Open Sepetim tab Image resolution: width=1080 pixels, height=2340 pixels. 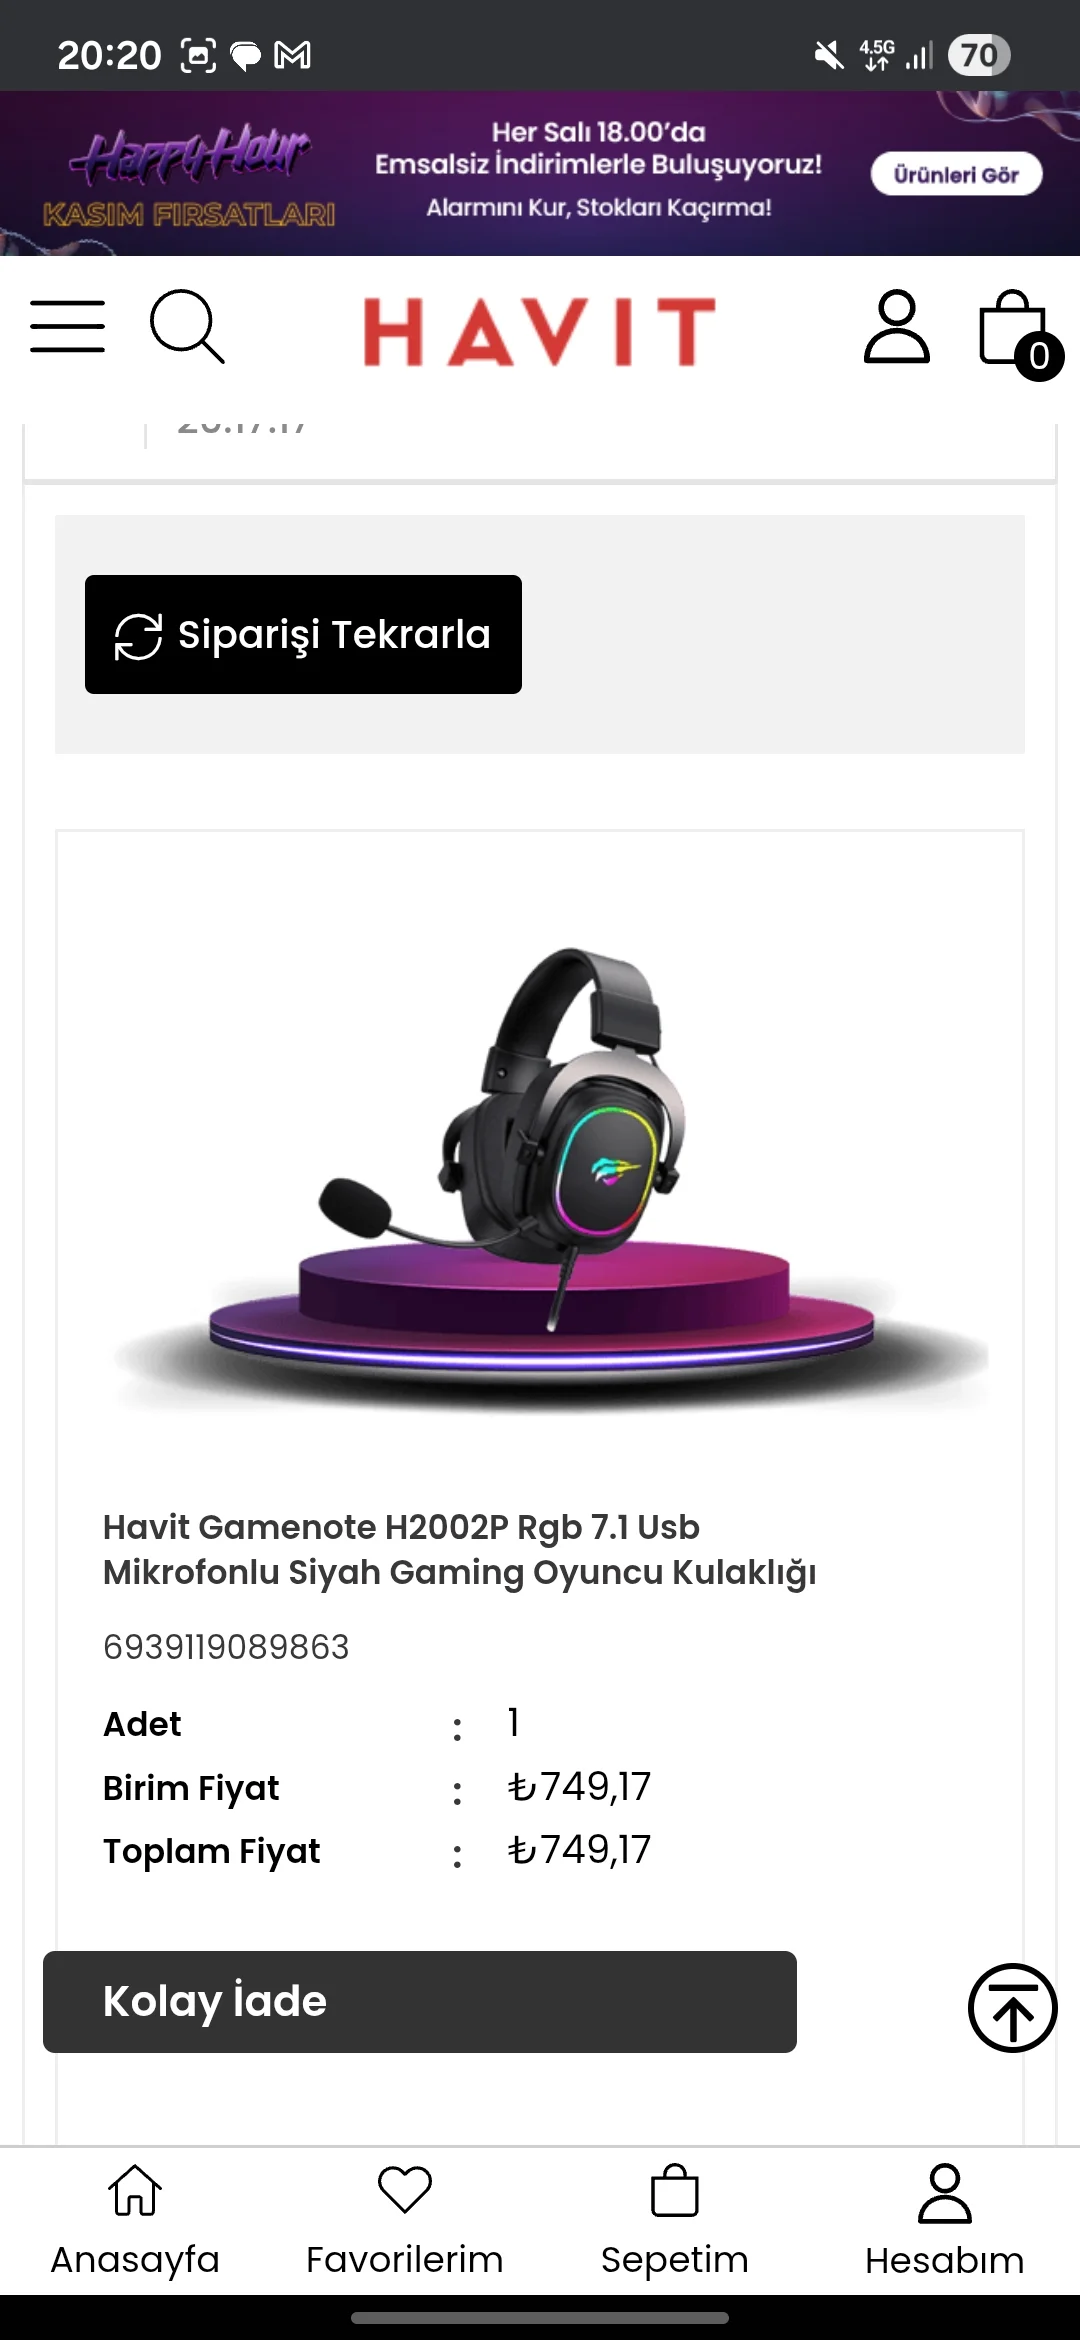tap(675, 2221)
